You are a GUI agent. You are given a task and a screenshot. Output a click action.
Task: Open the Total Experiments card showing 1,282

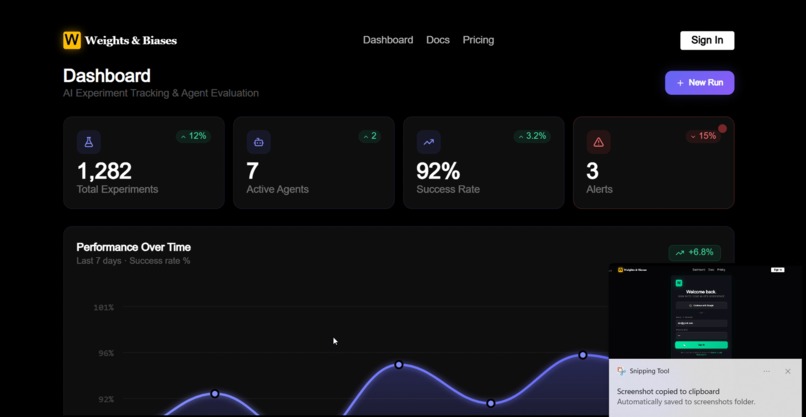pyautogui.click(x=144, y=162)
